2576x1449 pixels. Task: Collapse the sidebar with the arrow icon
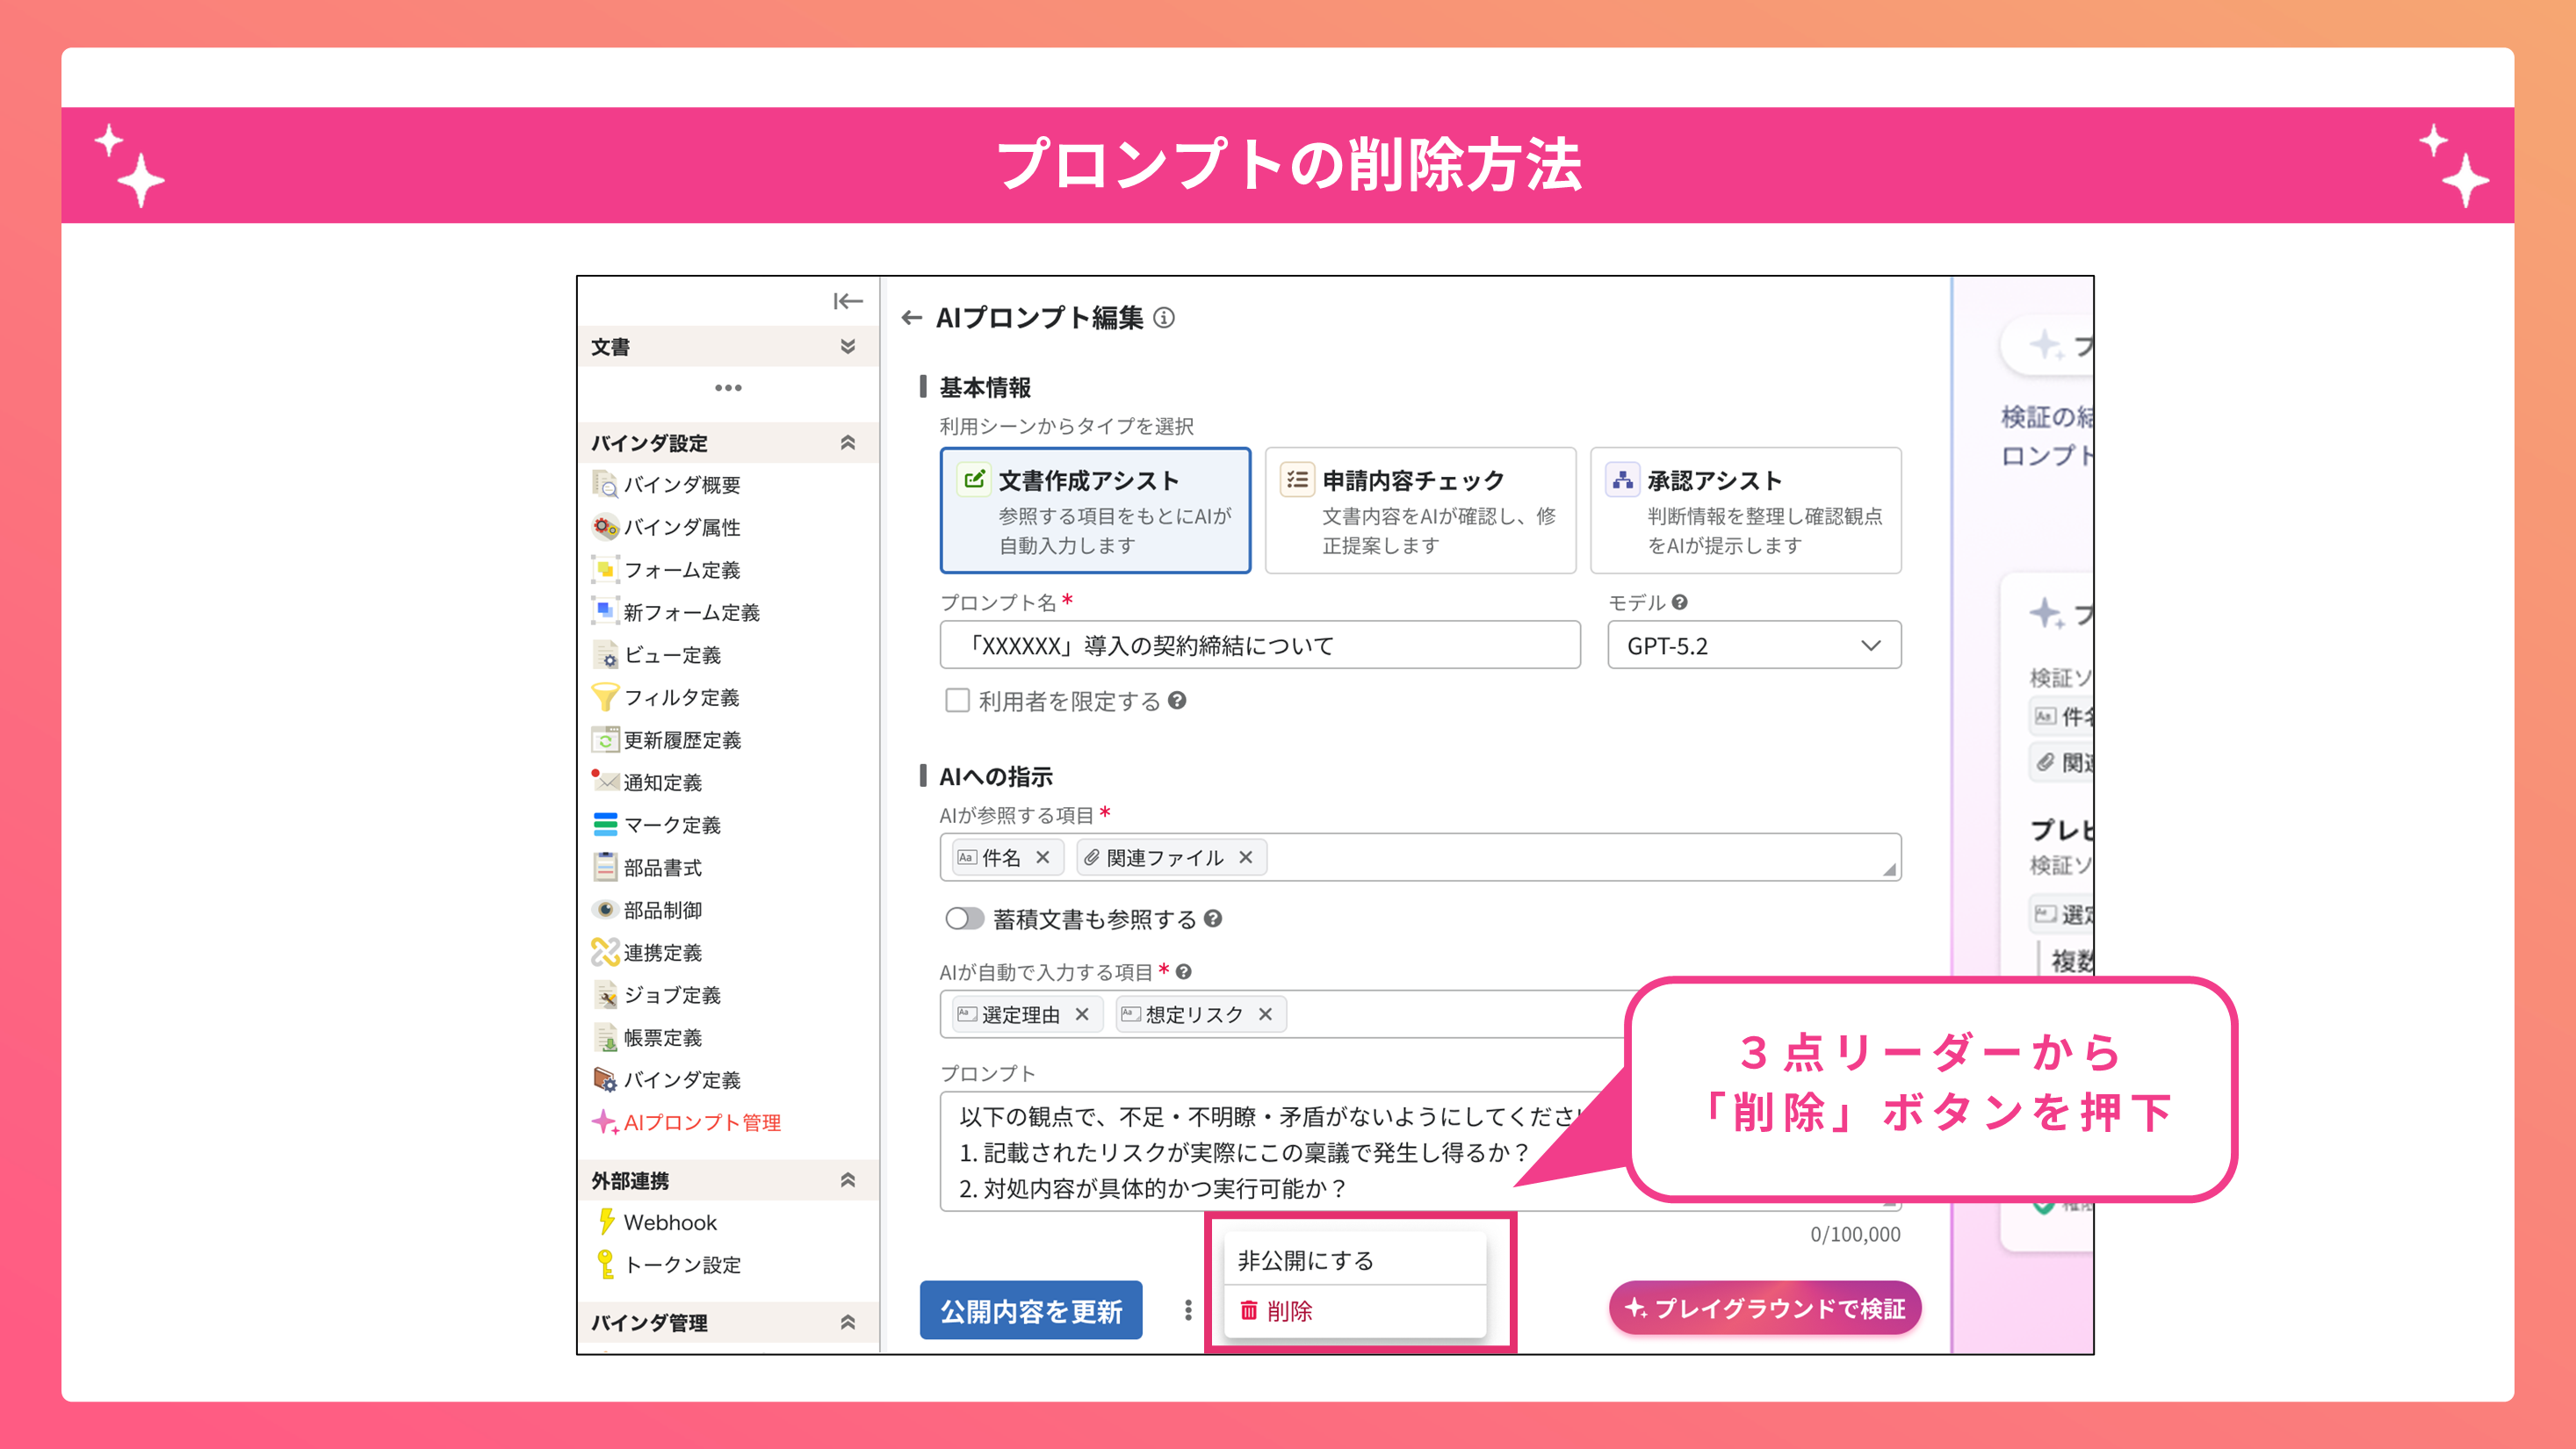pos(847,301)
